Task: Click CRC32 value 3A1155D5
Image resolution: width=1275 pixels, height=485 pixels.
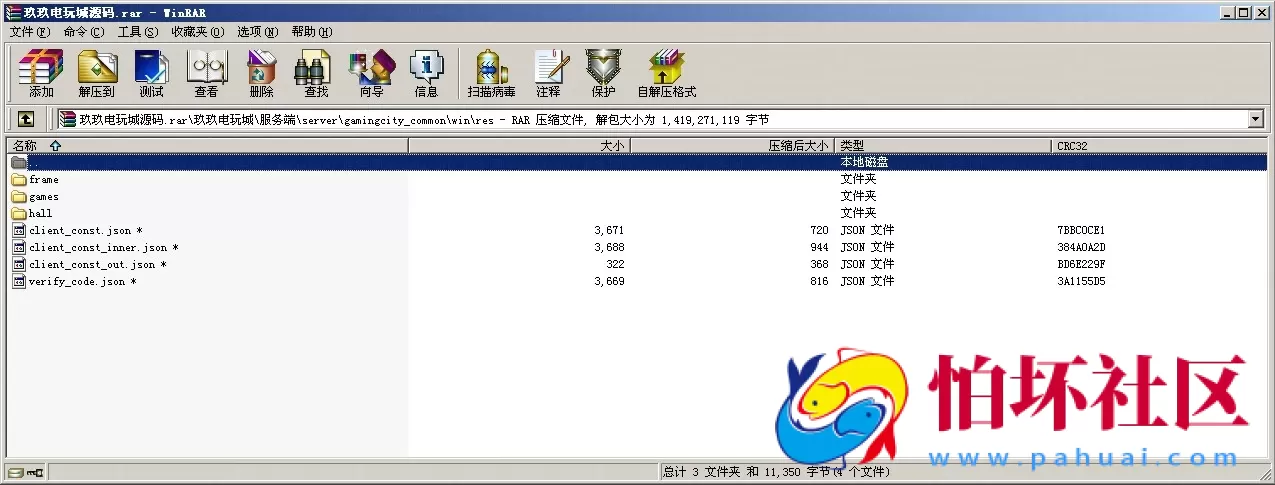Action: pyautogui.click(x=1081, y=282)
